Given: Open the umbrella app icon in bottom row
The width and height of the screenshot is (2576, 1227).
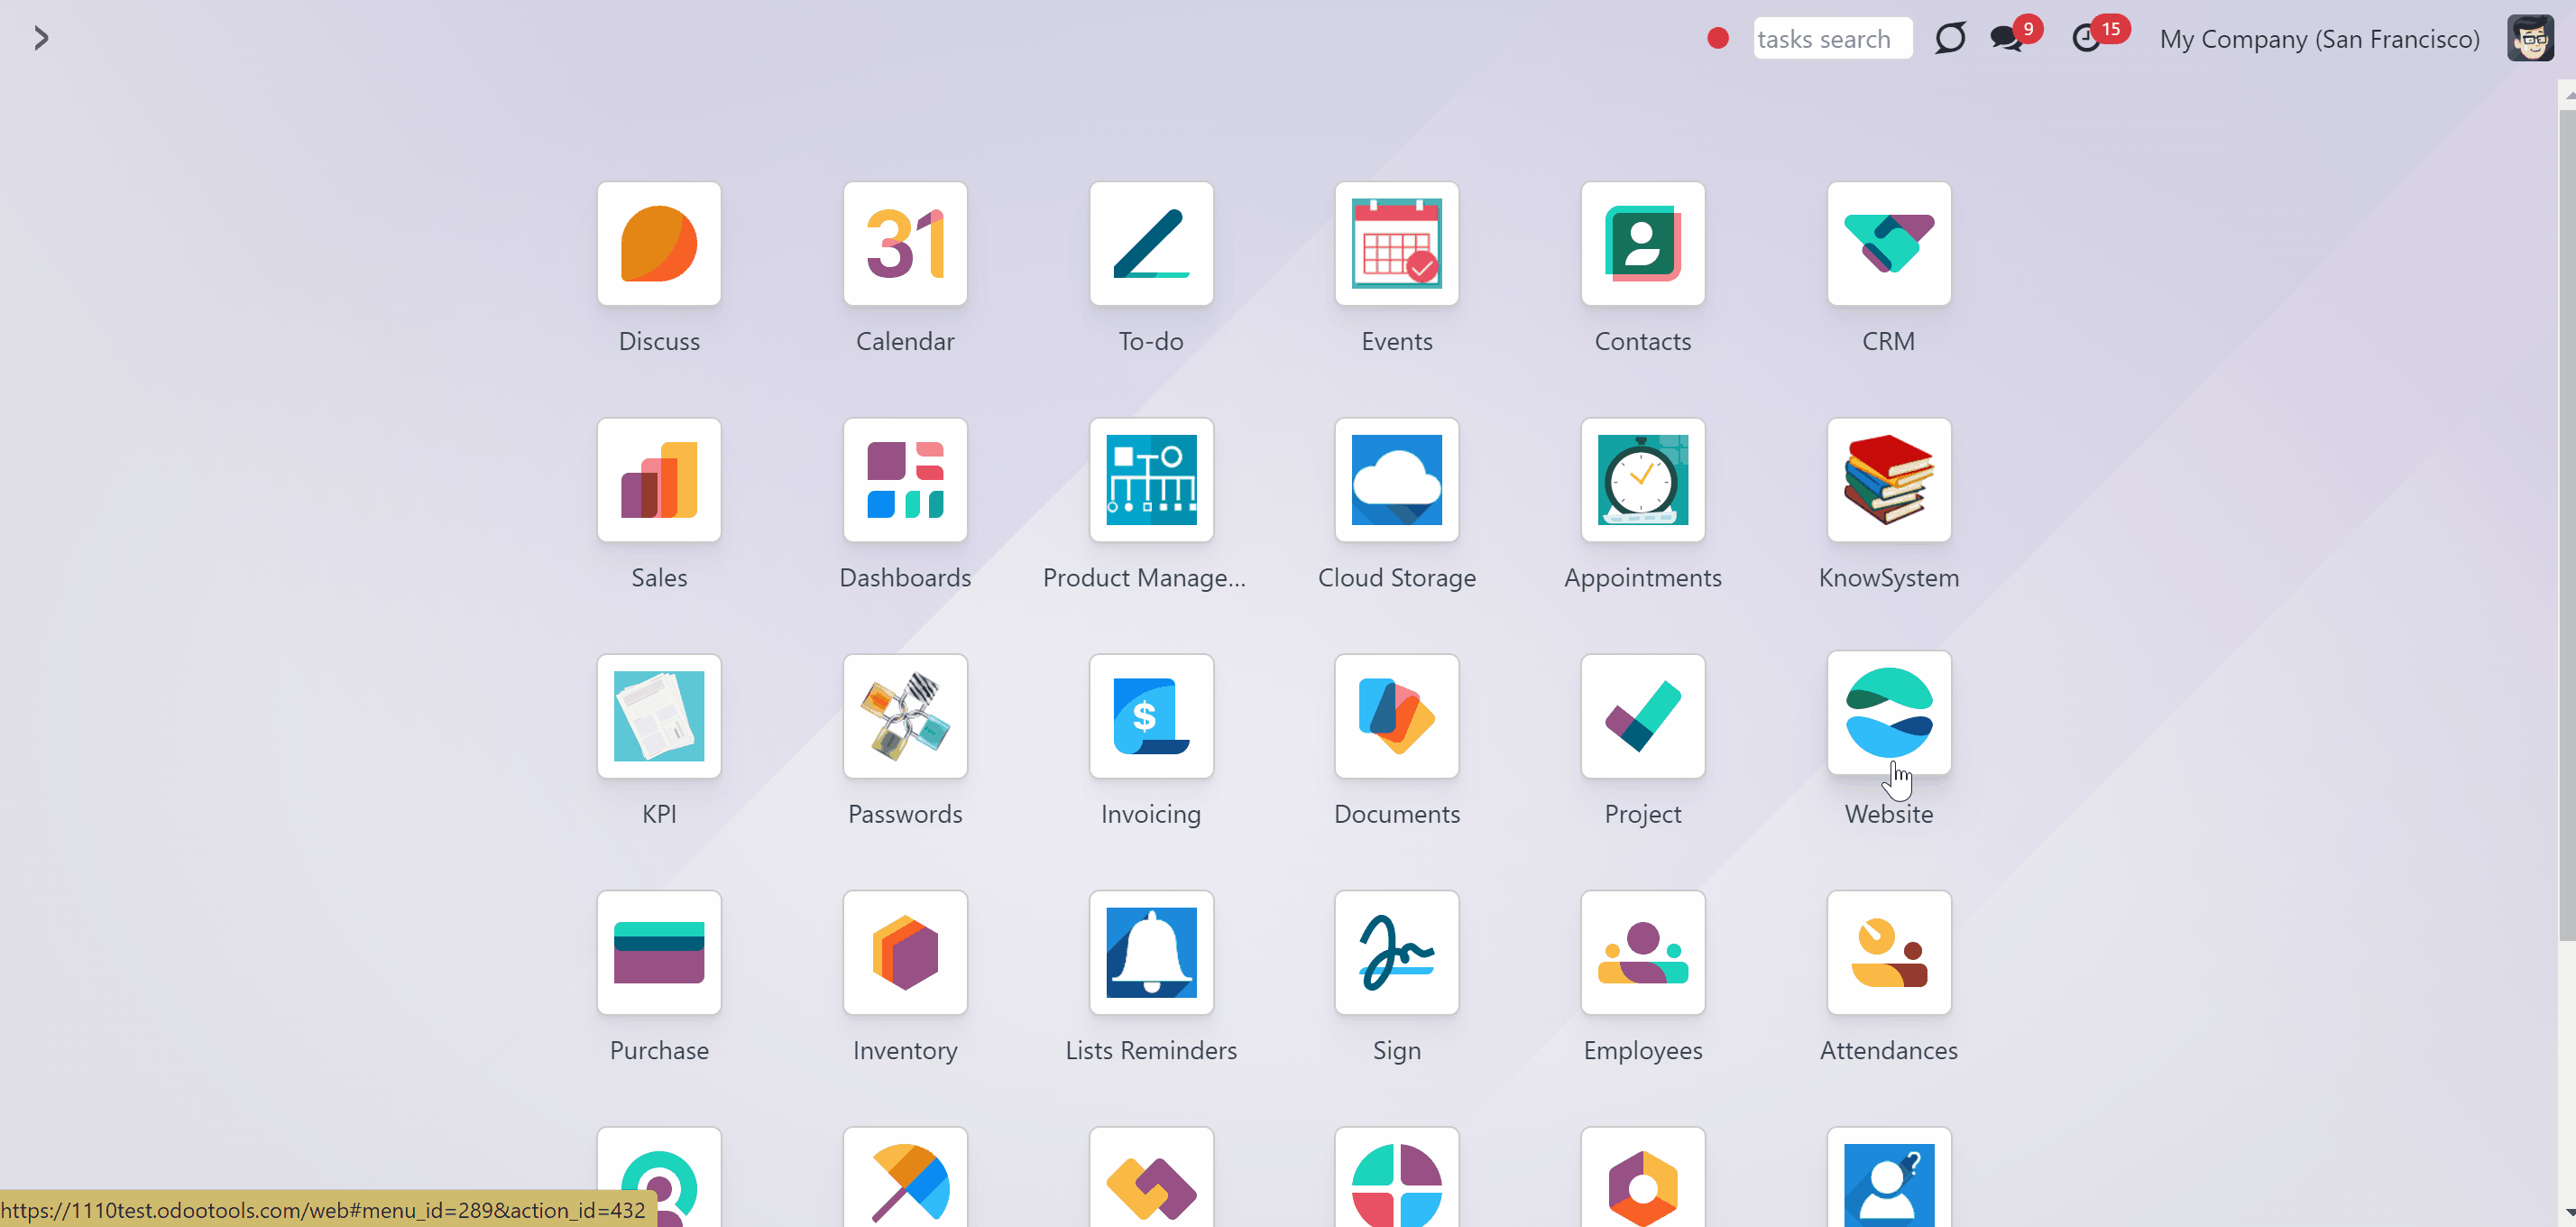Looking at the screenshot, I should point(905,1177).
